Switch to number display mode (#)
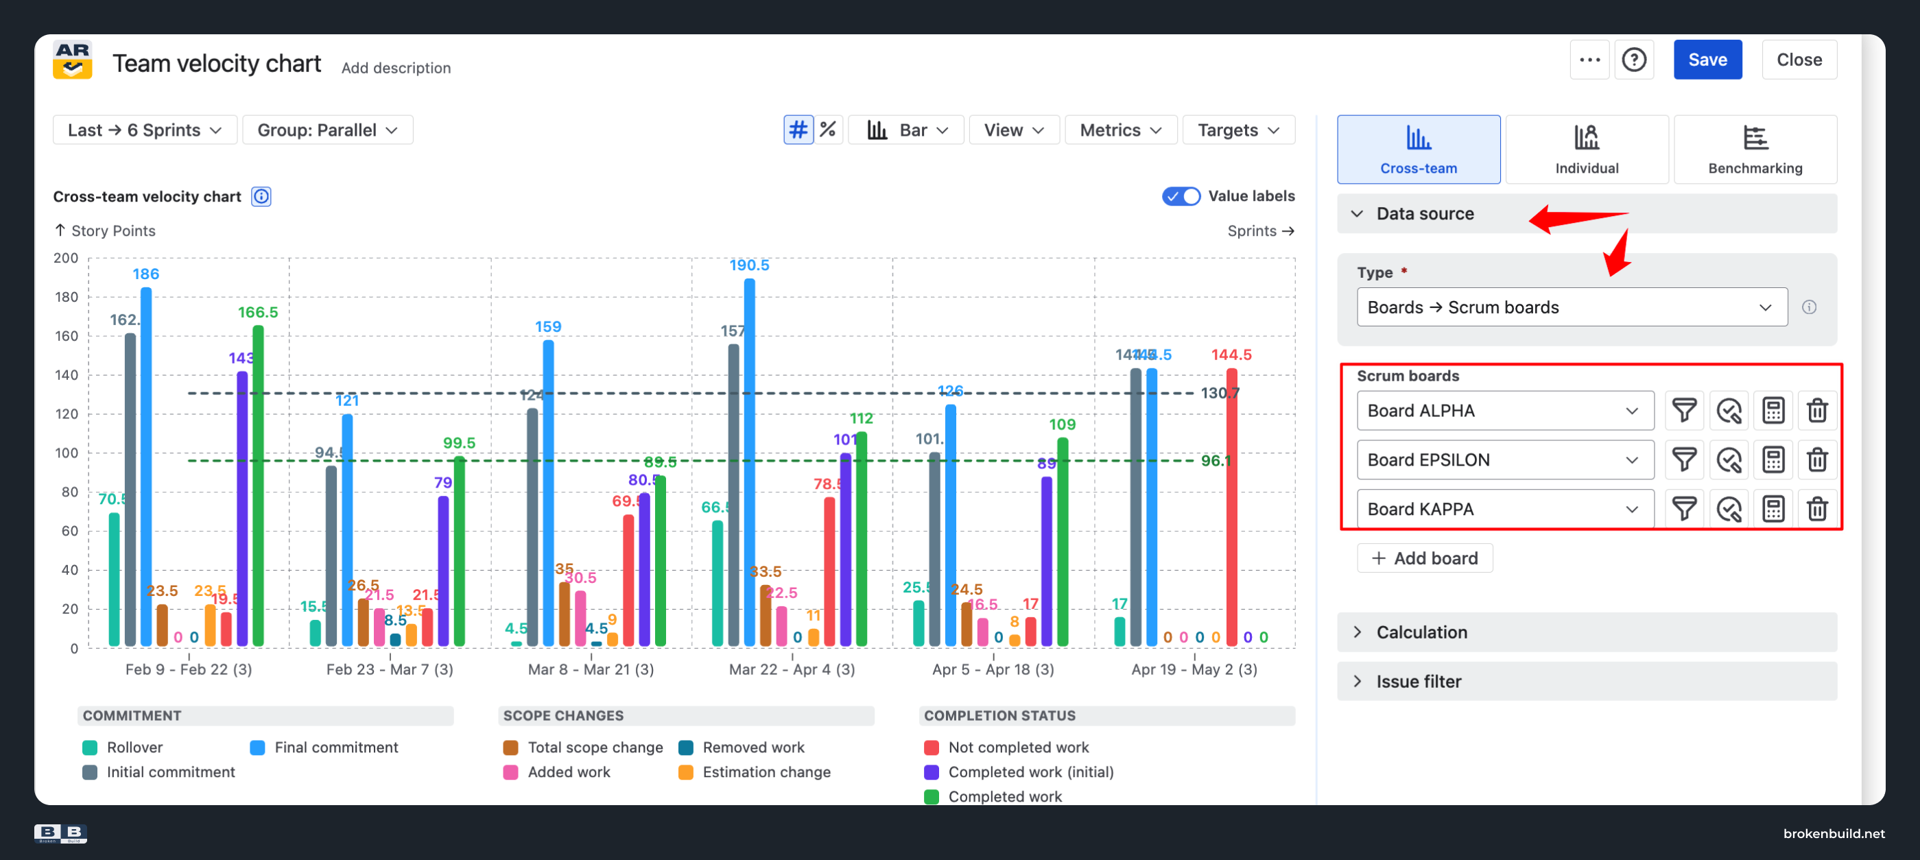 (798, 130)
